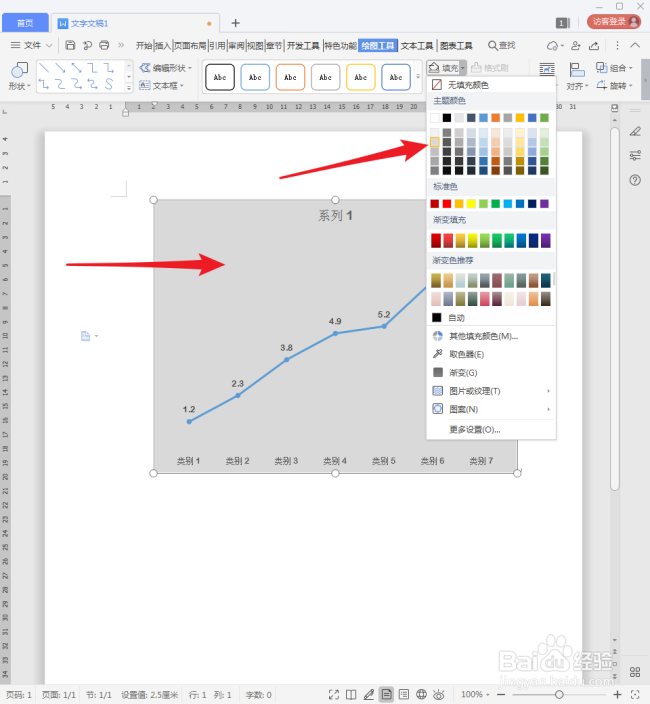Pick yellow from standard colors
650x704 pixels.
pyautogui.click(x=471, y=204)
